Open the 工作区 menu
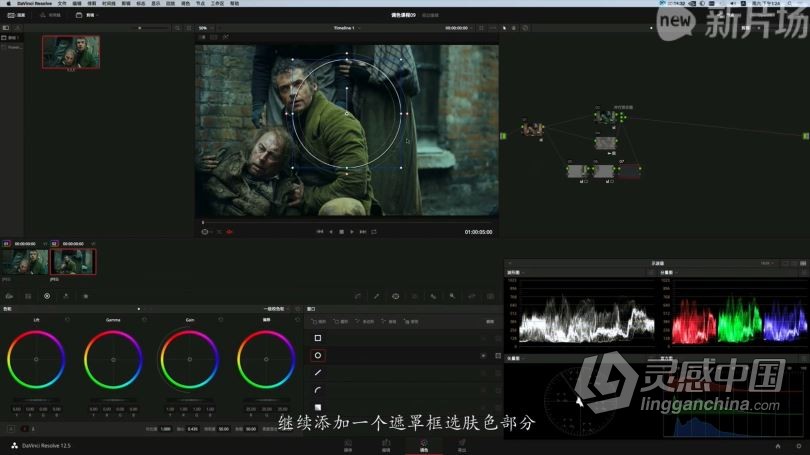 click(217, 3)
